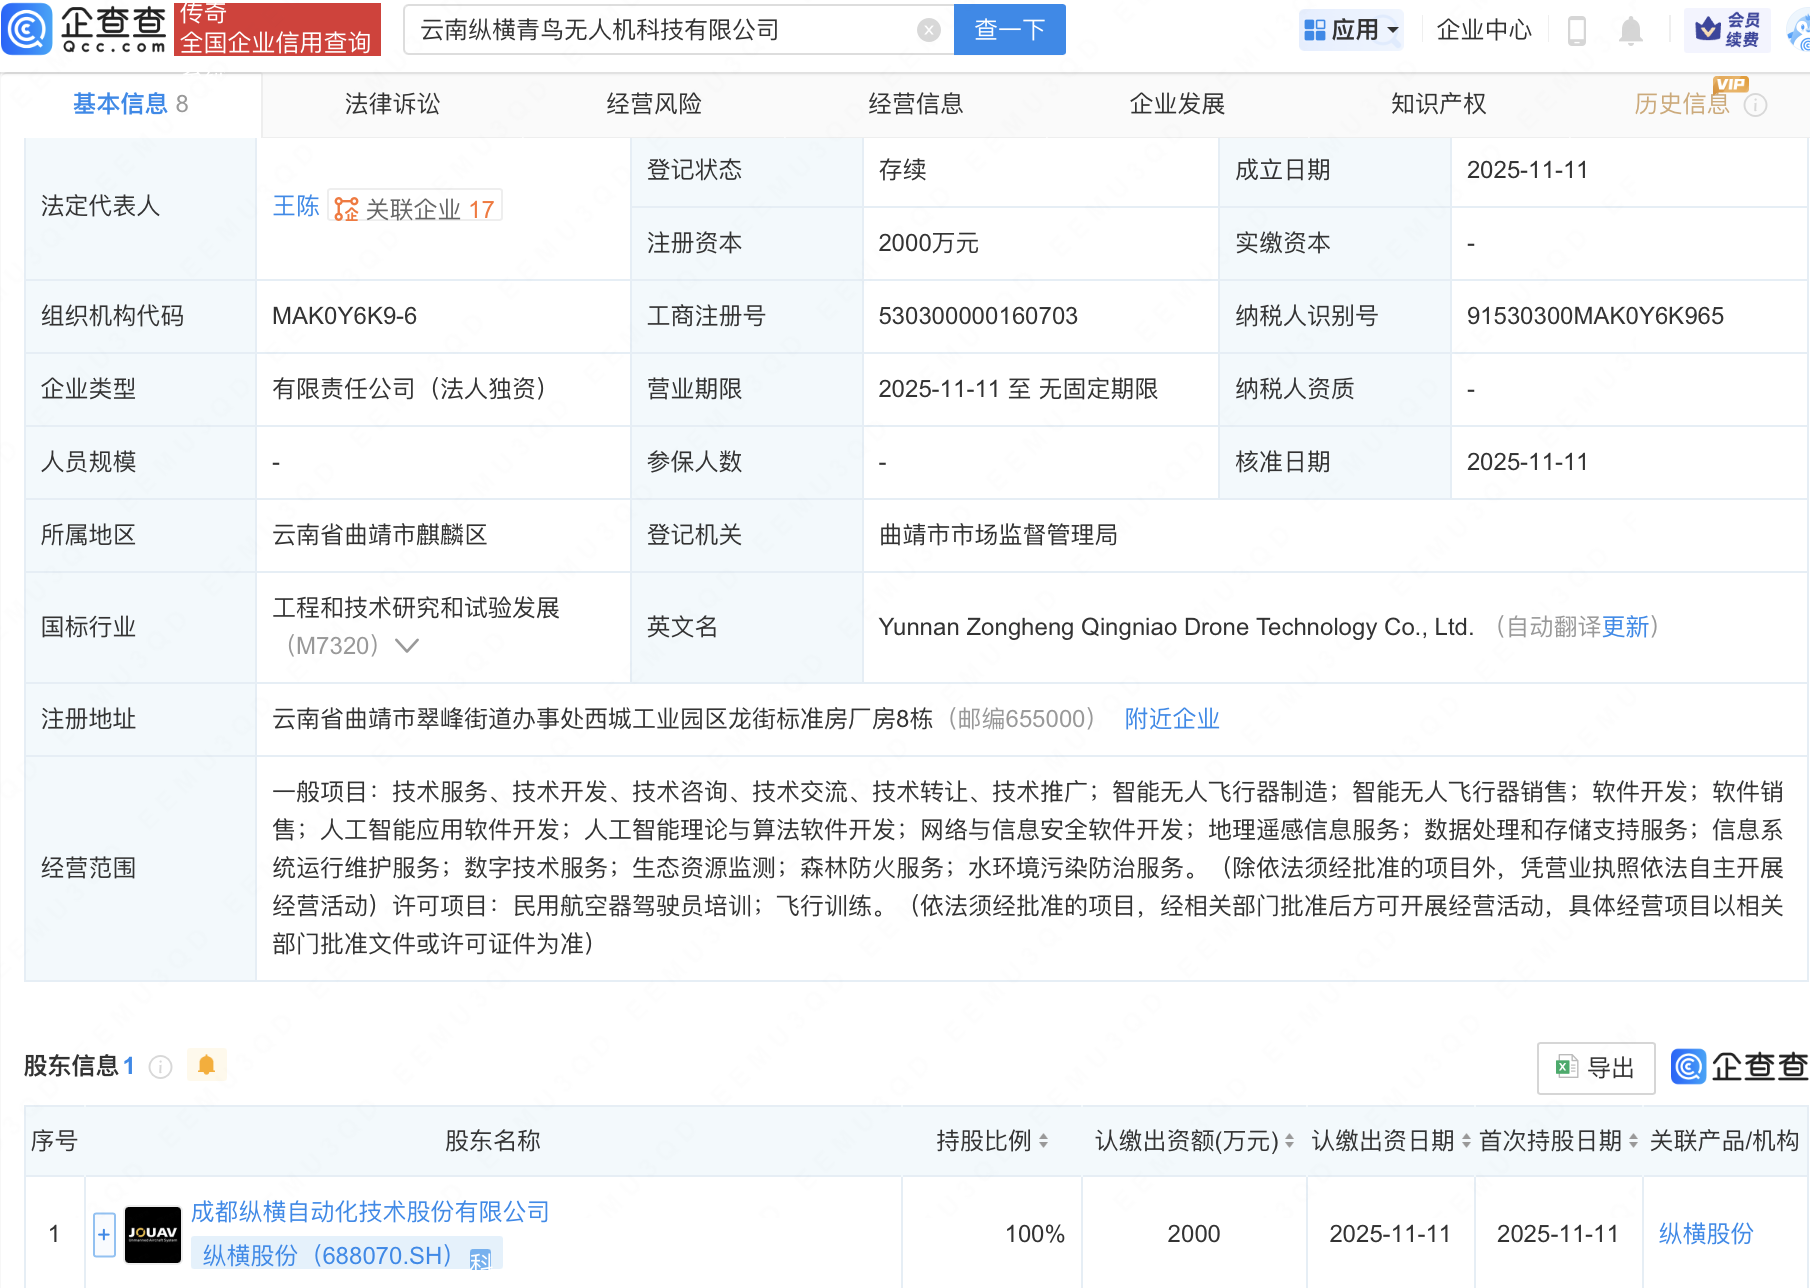Sort by 认缴出资日期 column
The image size is (1810, 1288).
[1466, 1141]
